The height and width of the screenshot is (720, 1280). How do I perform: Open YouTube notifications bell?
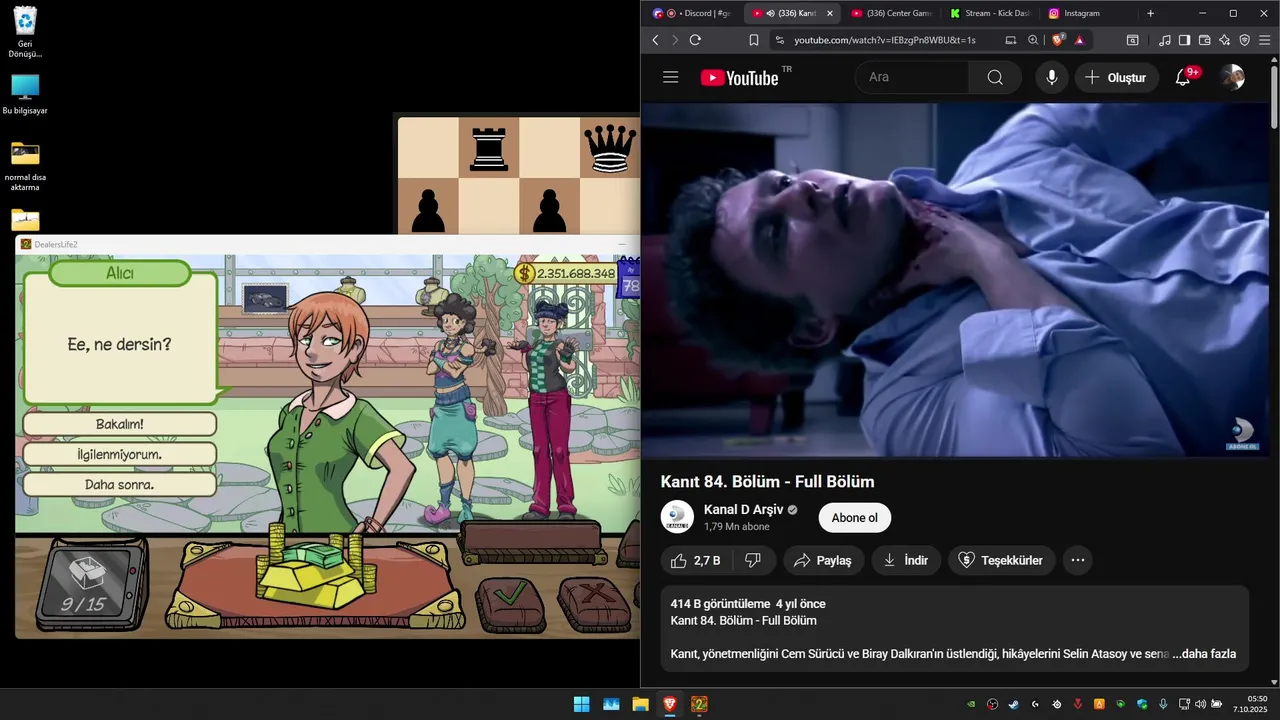point(1183,77)
